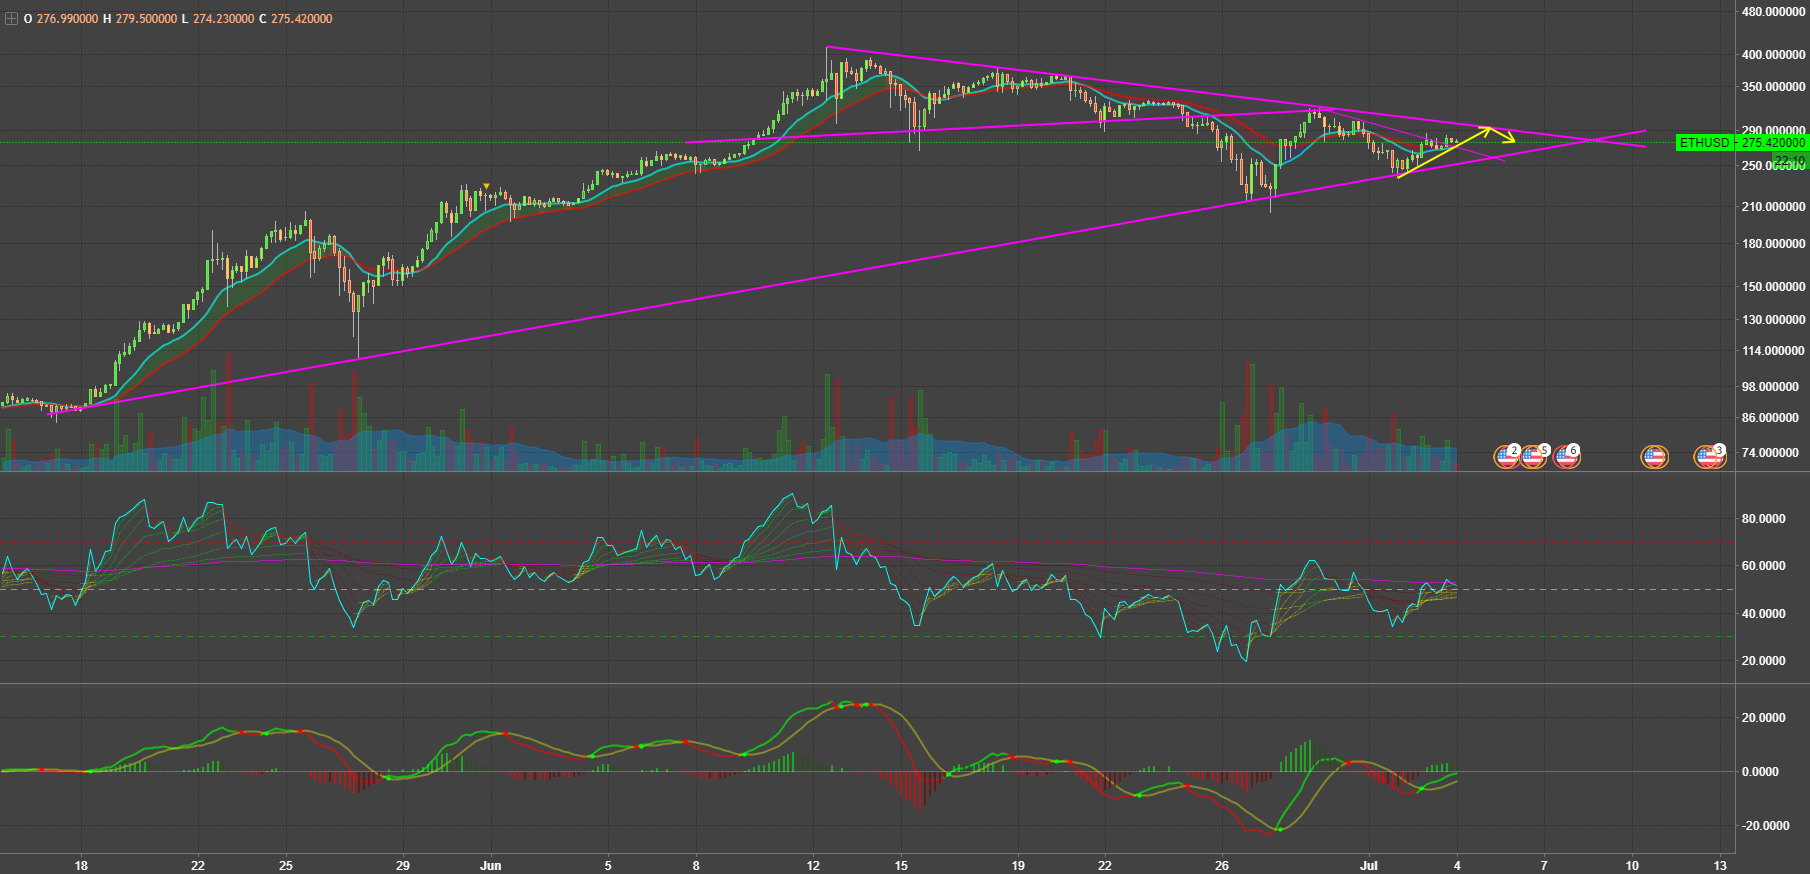Click the 74.000000 price scale label
This screenshot has height=874, width=1810.
[x=1772, y=453]
